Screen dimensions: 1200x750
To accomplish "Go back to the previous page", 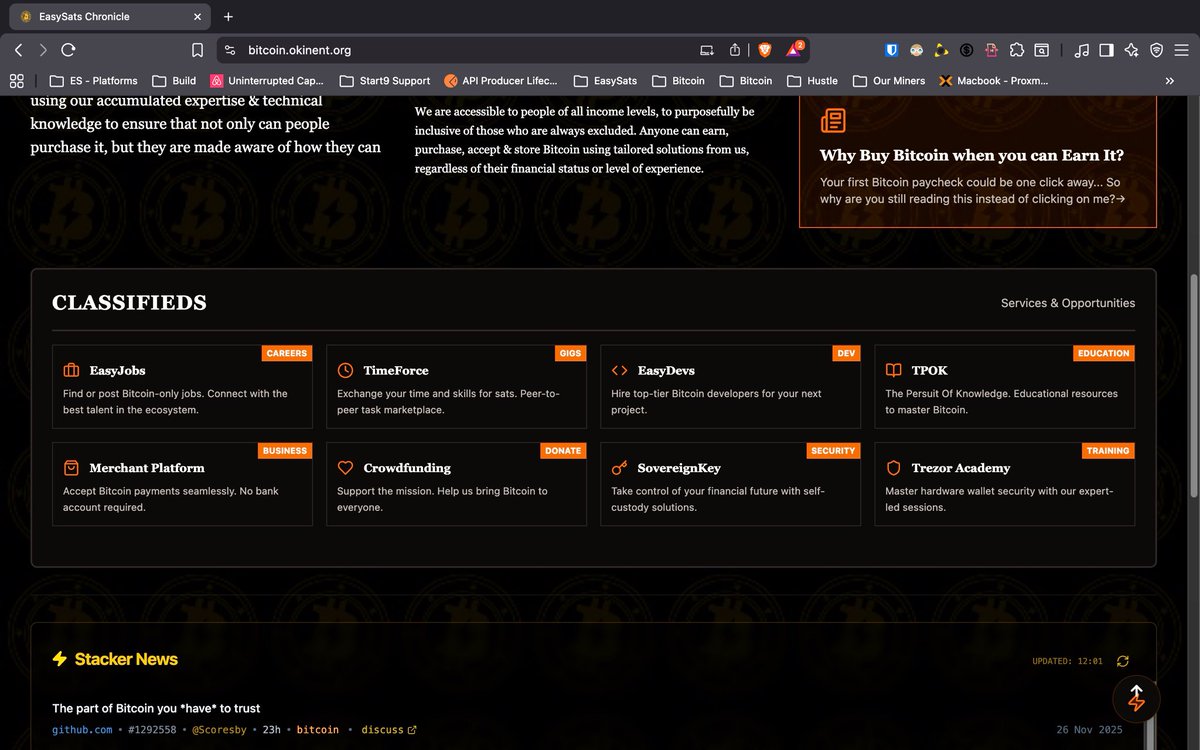I will [18, 50].
